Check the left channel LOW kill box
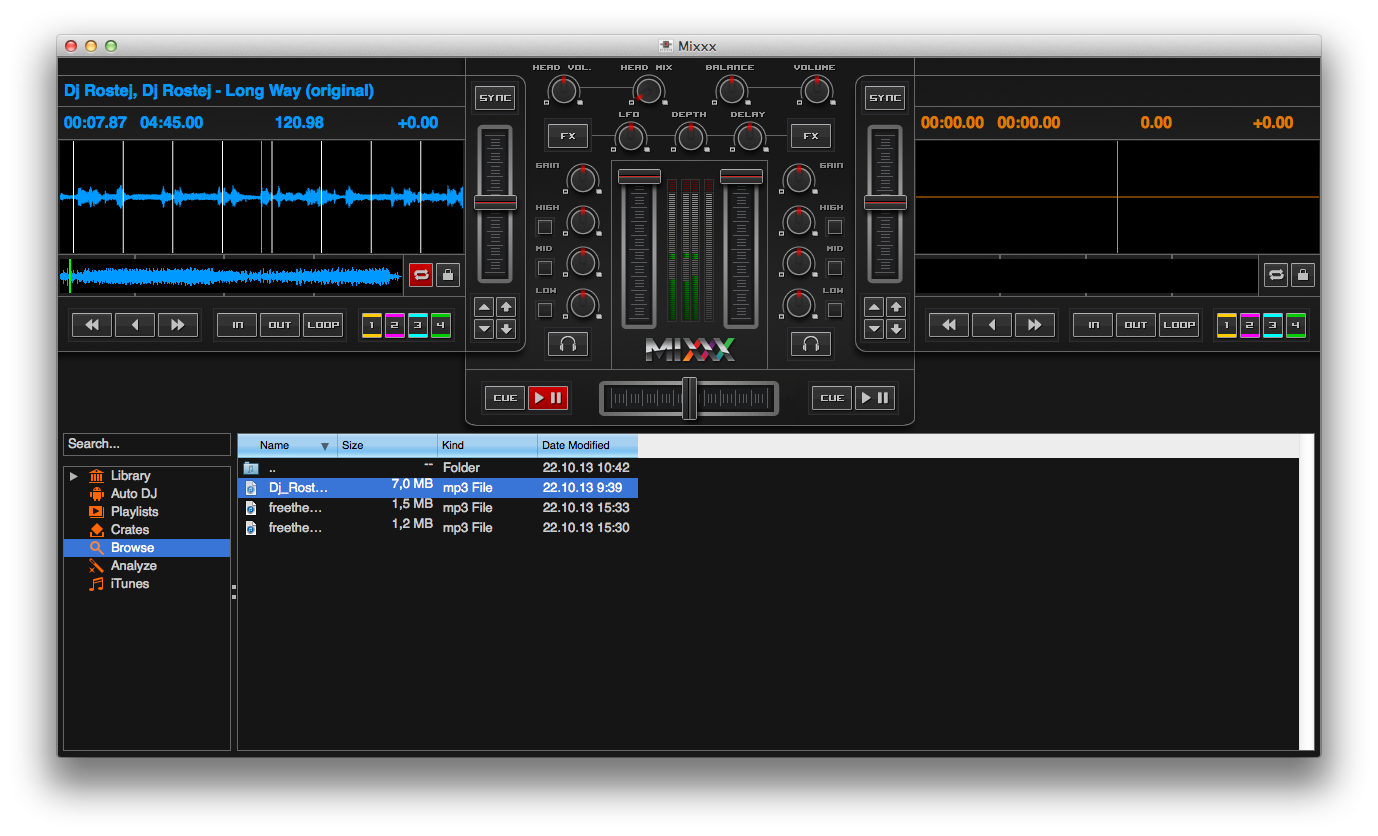Viewport: 1378px width, 836px height. [x=545, y=310]
